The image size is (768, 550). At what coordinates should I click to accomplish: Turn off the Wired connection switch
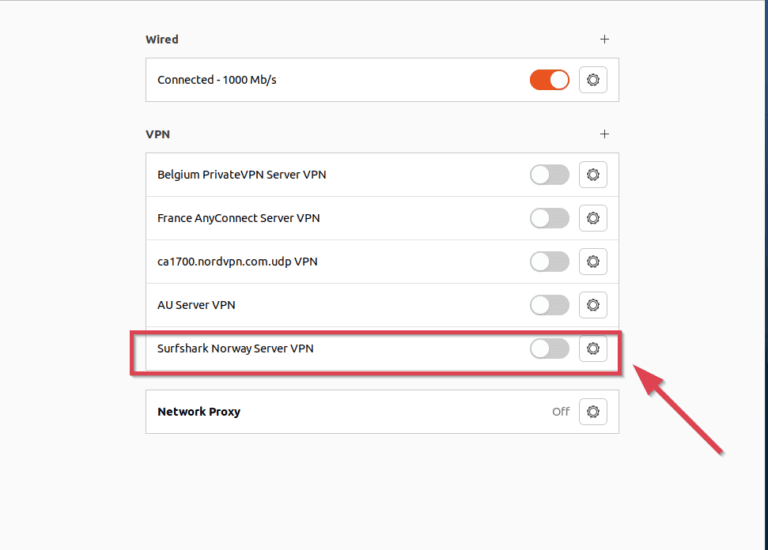[x=549, y=80]
